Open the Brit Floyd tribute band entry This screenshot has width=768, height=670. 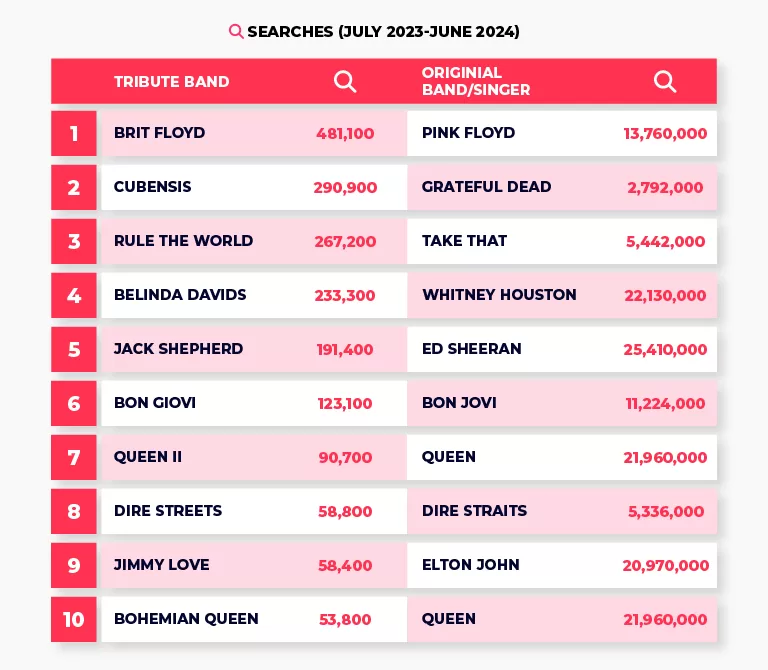(x=160, y=133)
